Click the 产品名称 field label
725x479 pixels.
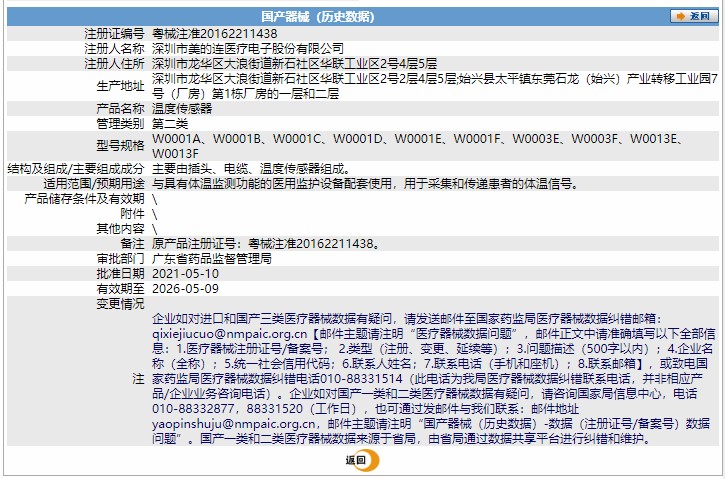120,109
